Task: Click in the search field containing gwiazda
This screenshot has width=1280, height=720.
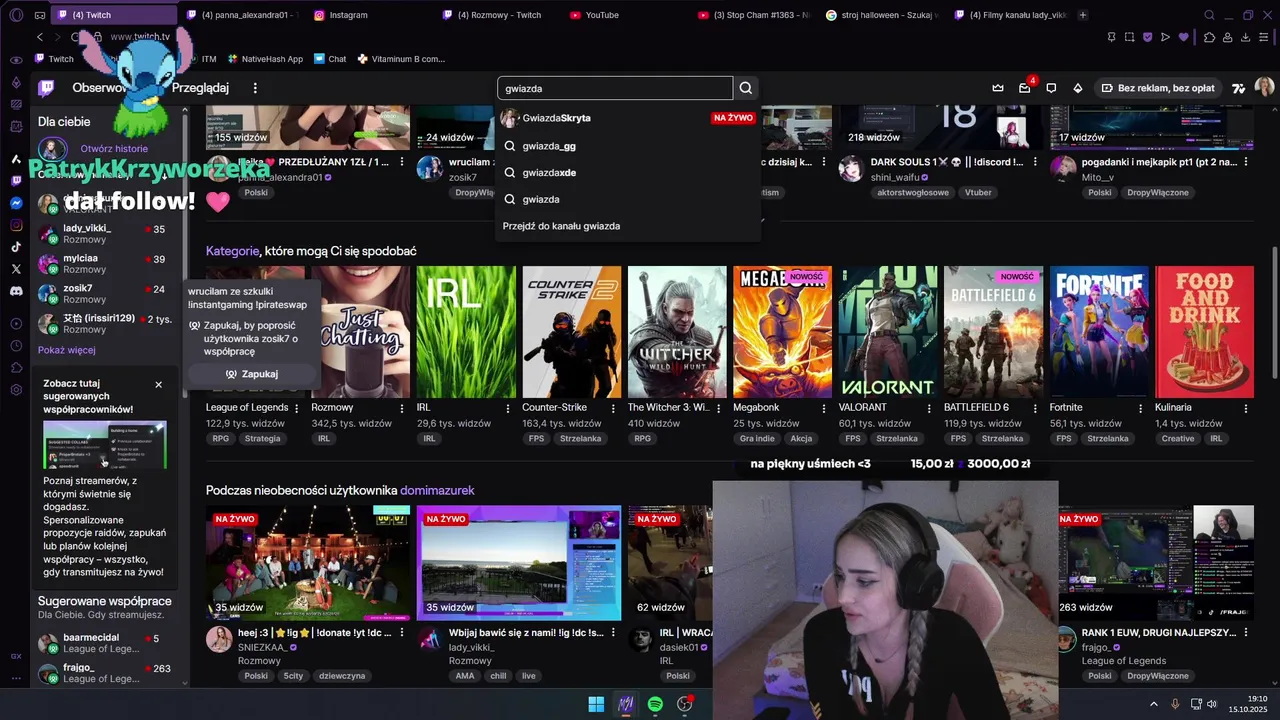Action: click(x=615, y=88)
